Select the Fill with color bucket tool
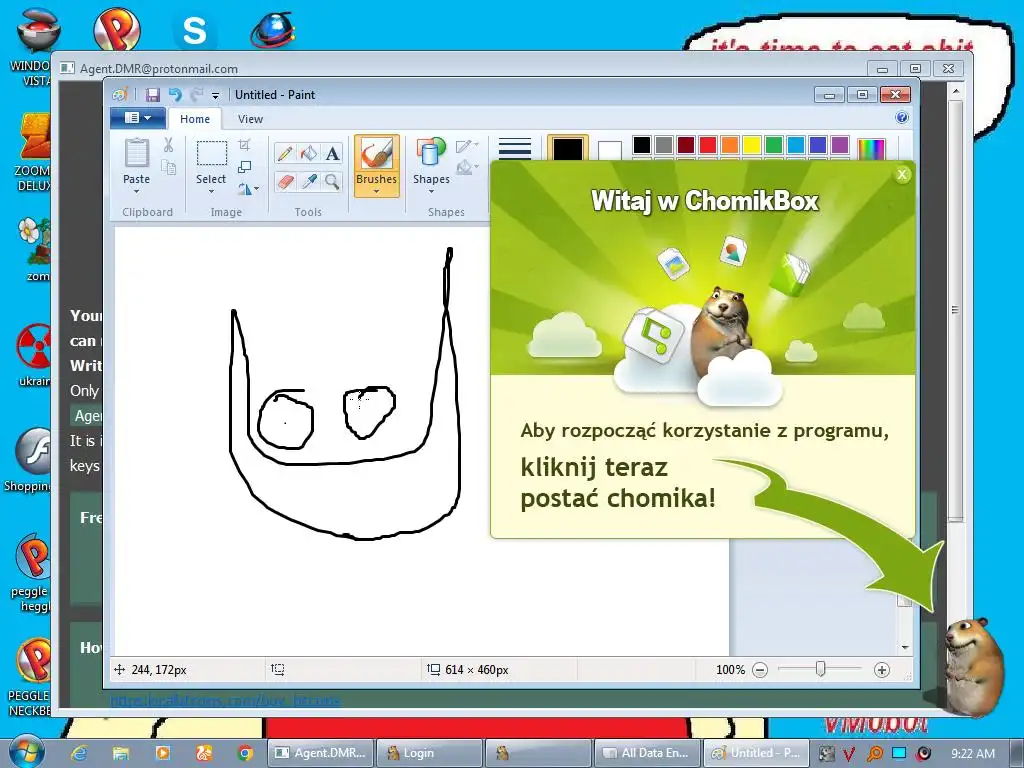This screenshot has width=1024, height=768. pos(308,153)
